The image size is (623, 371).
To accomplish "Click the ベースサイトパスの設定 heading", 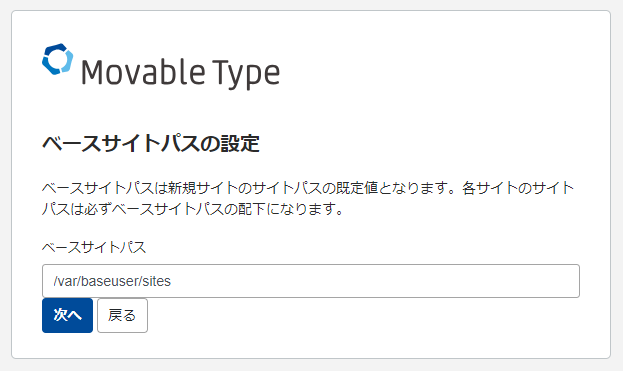I will (151, 143).
